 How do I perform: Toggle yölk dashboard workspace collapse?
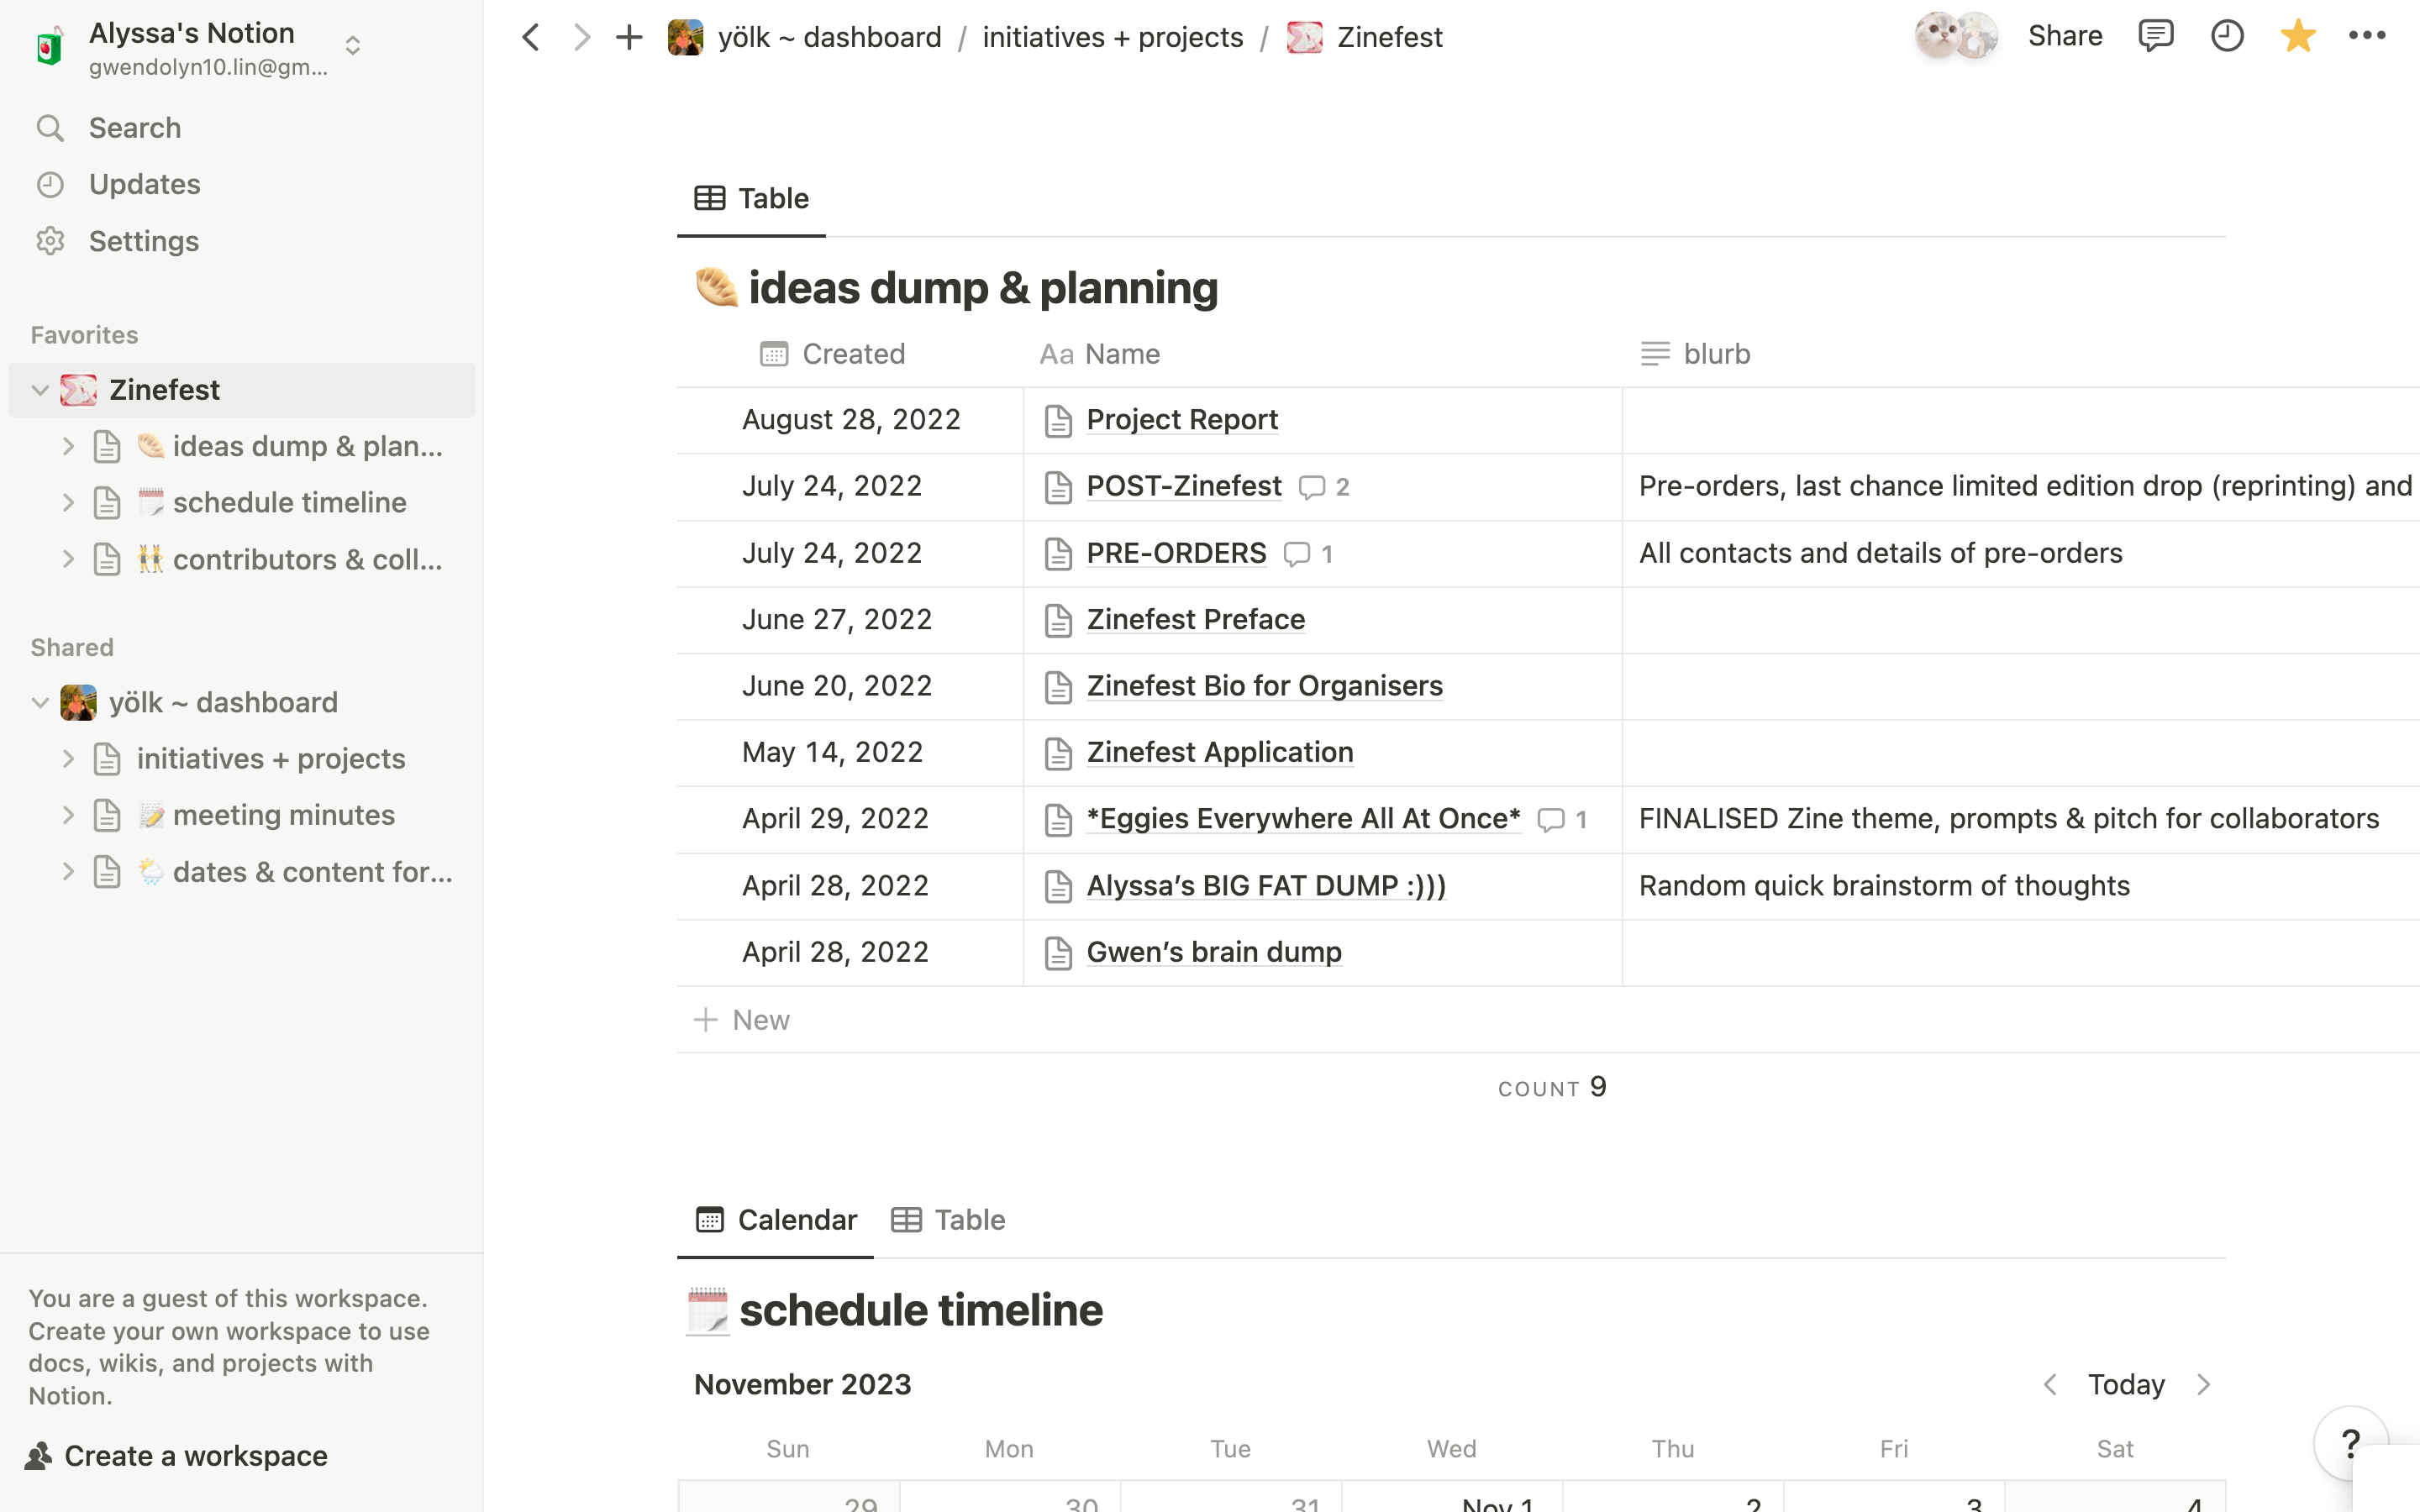coord(39,702)
